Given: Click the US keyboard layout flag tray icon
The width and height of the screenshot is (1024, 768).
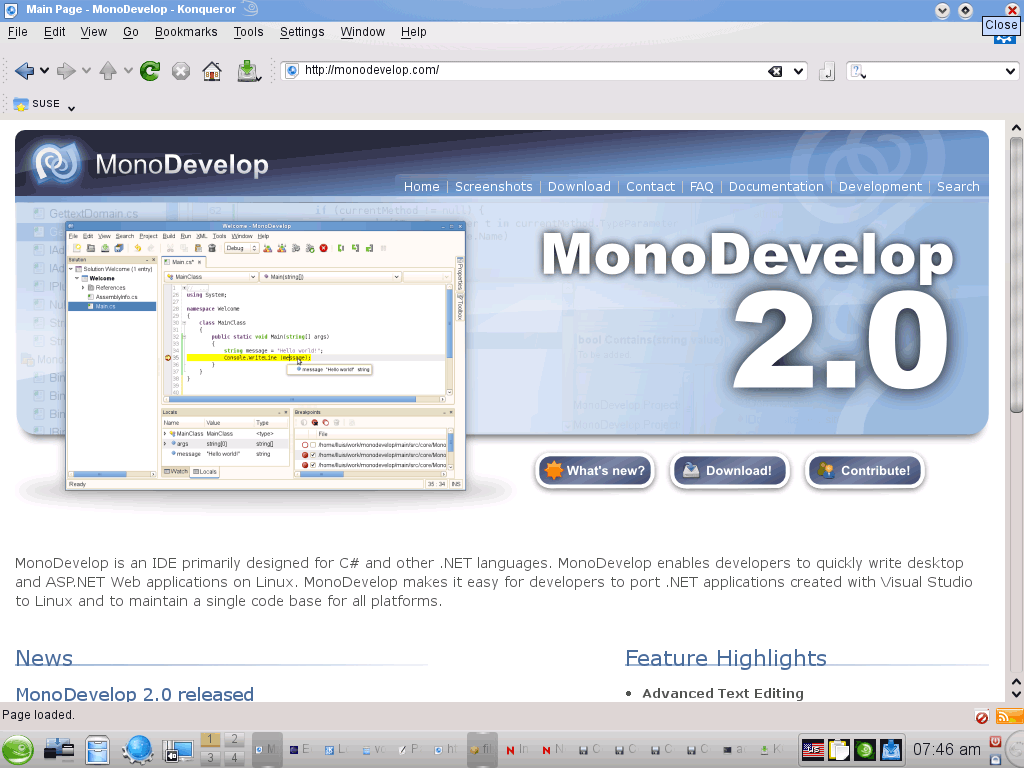Looking at the screenshot, I should tap(813, 750).
